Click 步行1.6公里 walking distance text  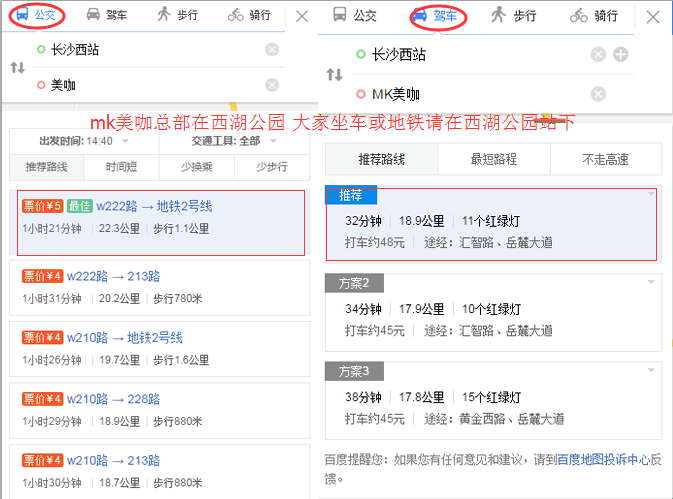[181, 360]
